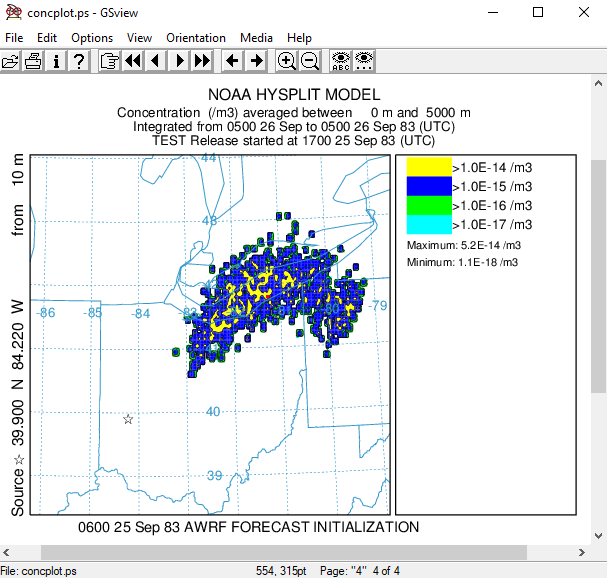The height and width of the screenshot is (578, 607).
Task: Click the yellow >1.0E-14 legend swatch
Action: tap(429, 167)
